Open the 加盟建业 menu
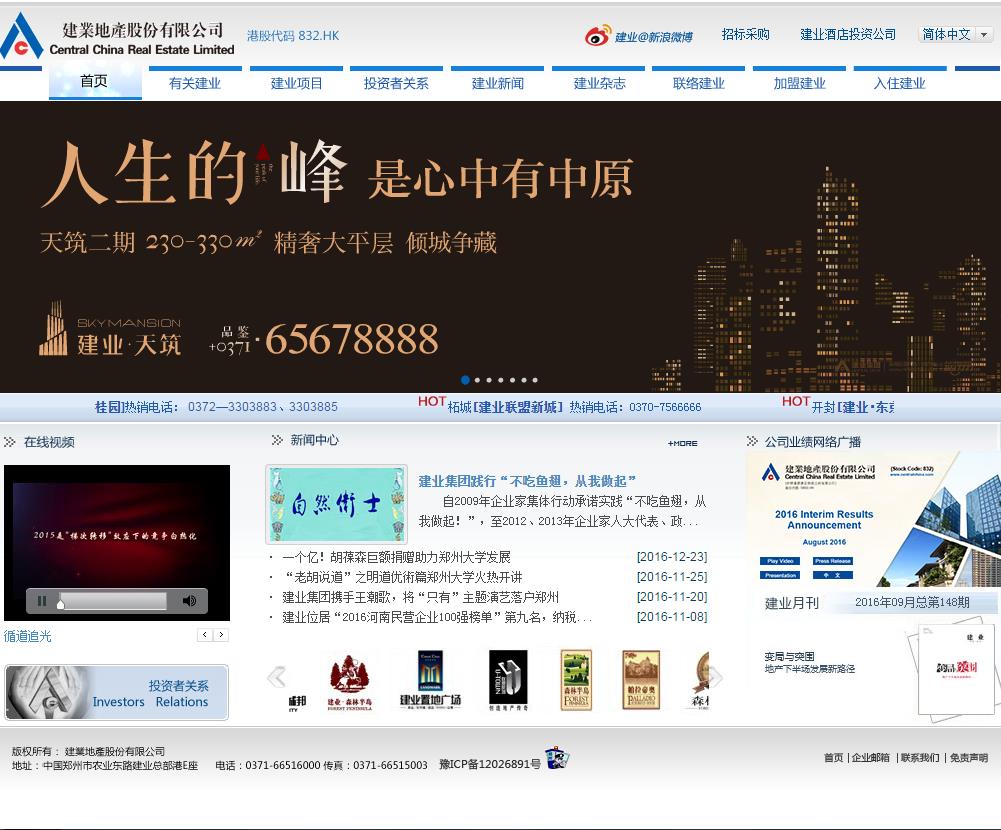 tap(799, 83)
